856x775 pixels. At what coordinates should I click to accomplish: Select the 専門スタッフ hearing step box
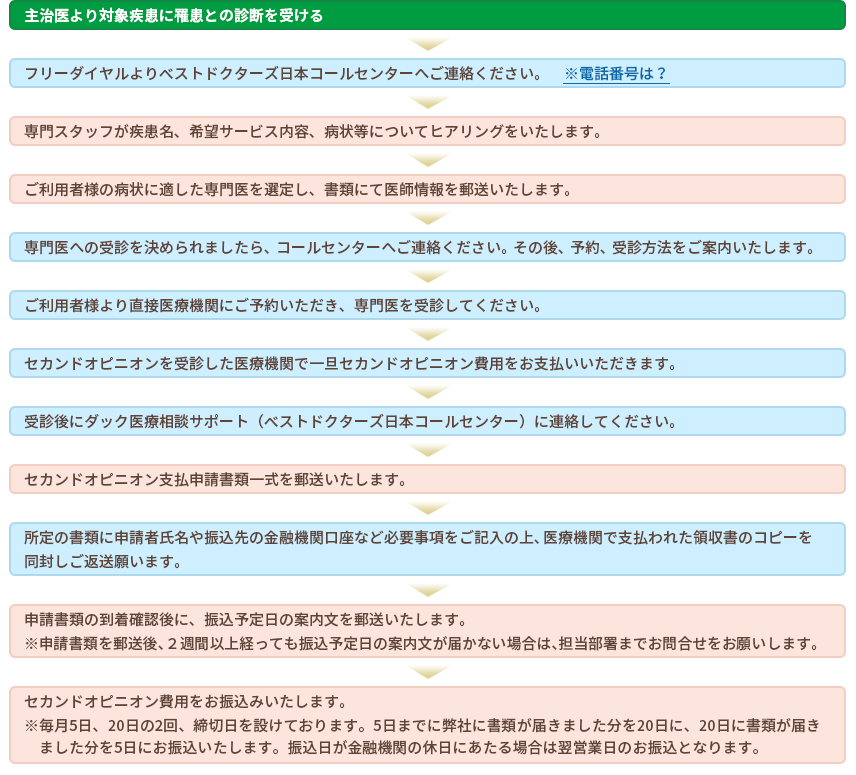427,132
